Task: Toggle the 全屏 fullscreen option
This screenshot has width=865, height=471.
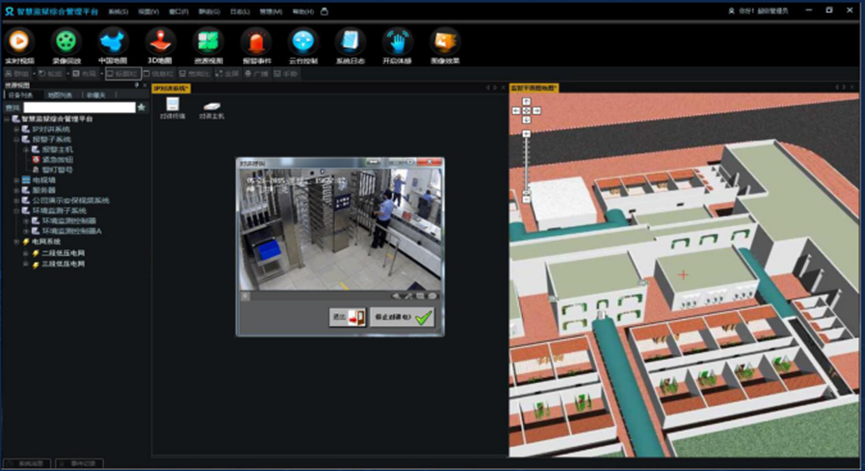Action: pos(227,74)
